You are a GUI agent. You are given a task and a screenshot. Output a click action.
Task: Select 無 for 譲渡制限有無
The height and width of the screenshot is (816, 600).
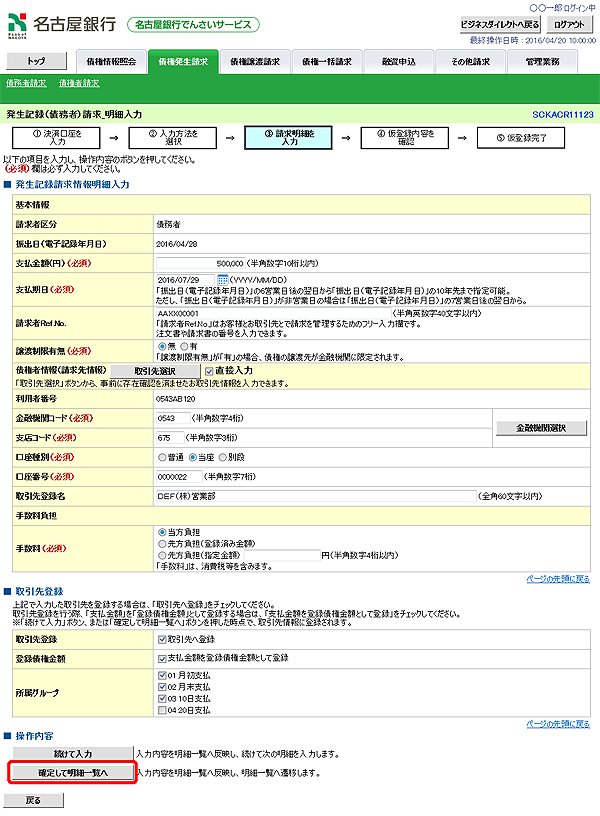[162, 346]
